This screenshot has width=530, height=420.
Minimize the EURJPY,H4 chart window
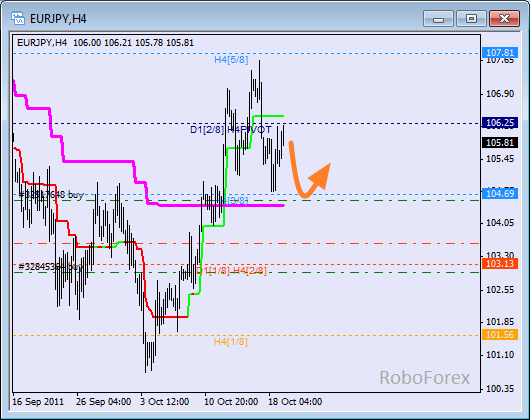tap(438, 18)
